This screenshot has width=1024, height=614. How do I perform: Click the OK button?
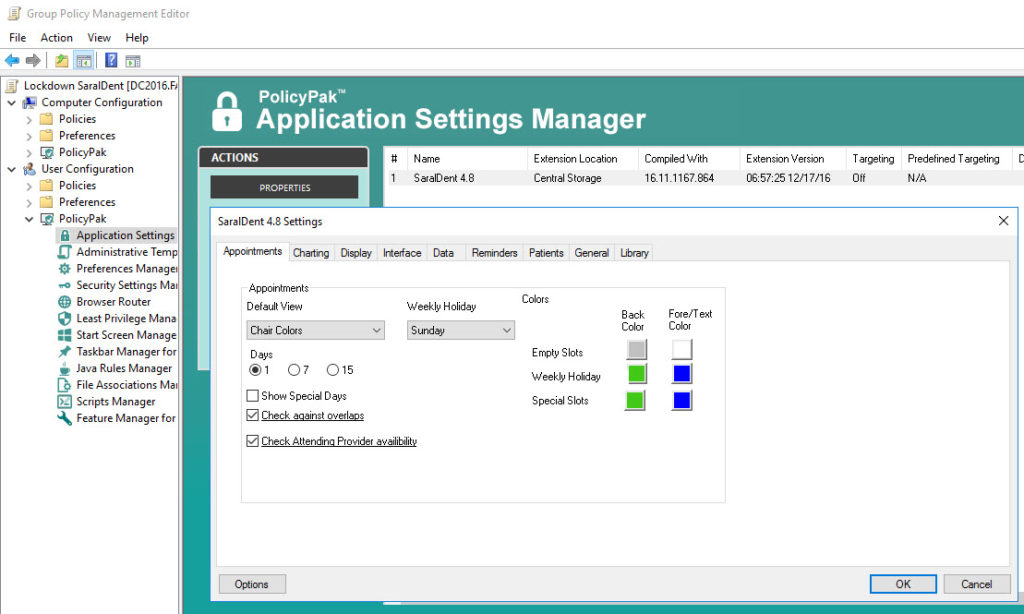(903, 584)
